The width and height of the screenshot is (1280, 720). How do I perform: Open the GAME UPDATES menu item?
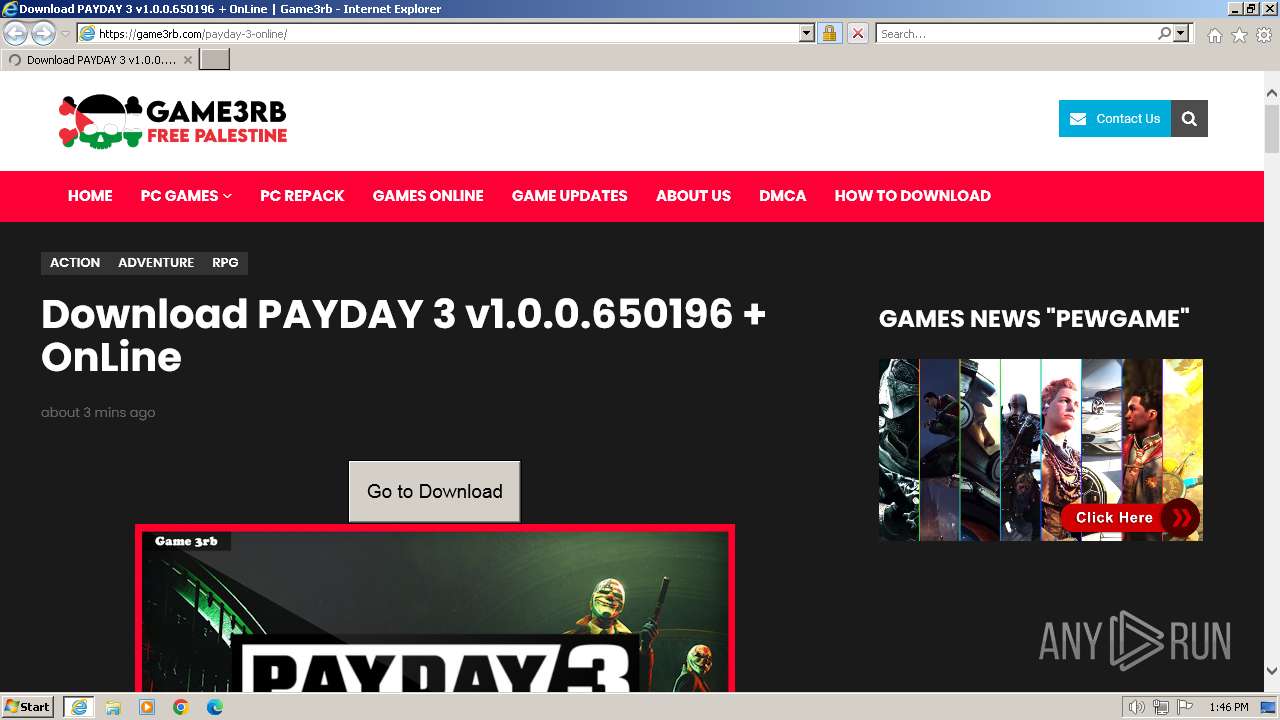pyautogui.click(x=570, y=196)
